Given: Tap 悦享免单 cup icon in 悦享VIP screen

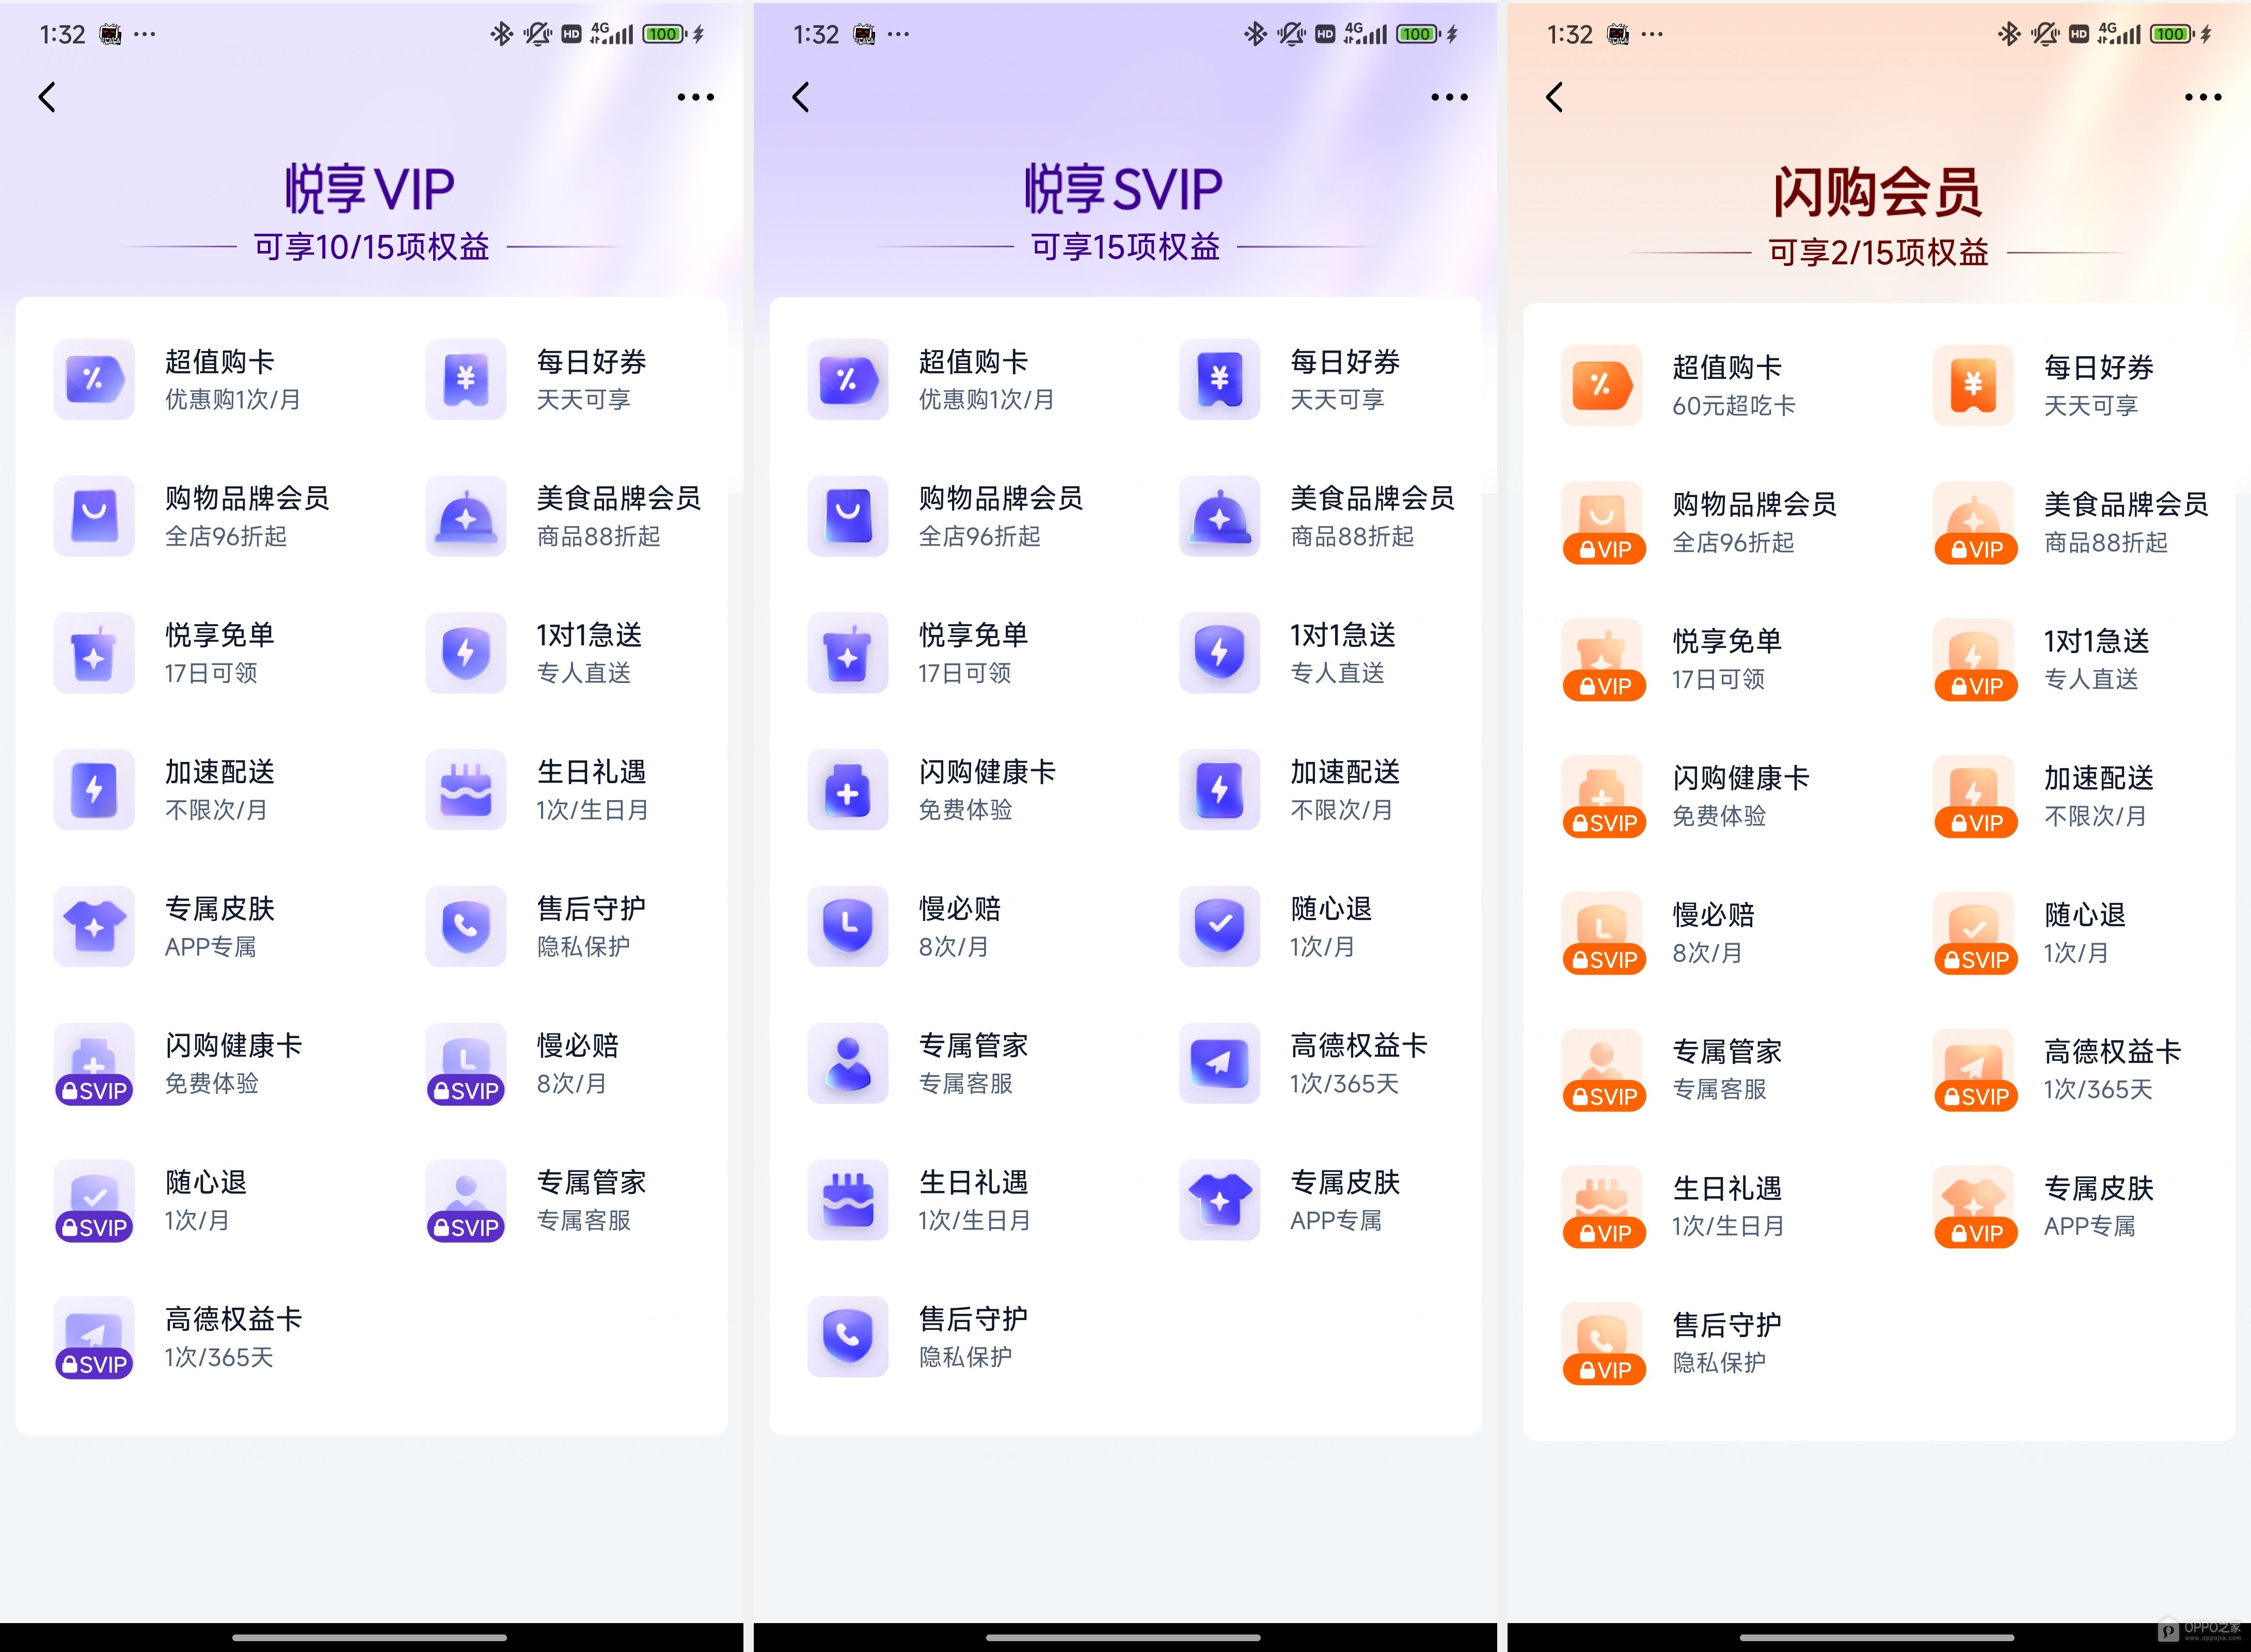Looking at the screenshot, I should 94,653.
